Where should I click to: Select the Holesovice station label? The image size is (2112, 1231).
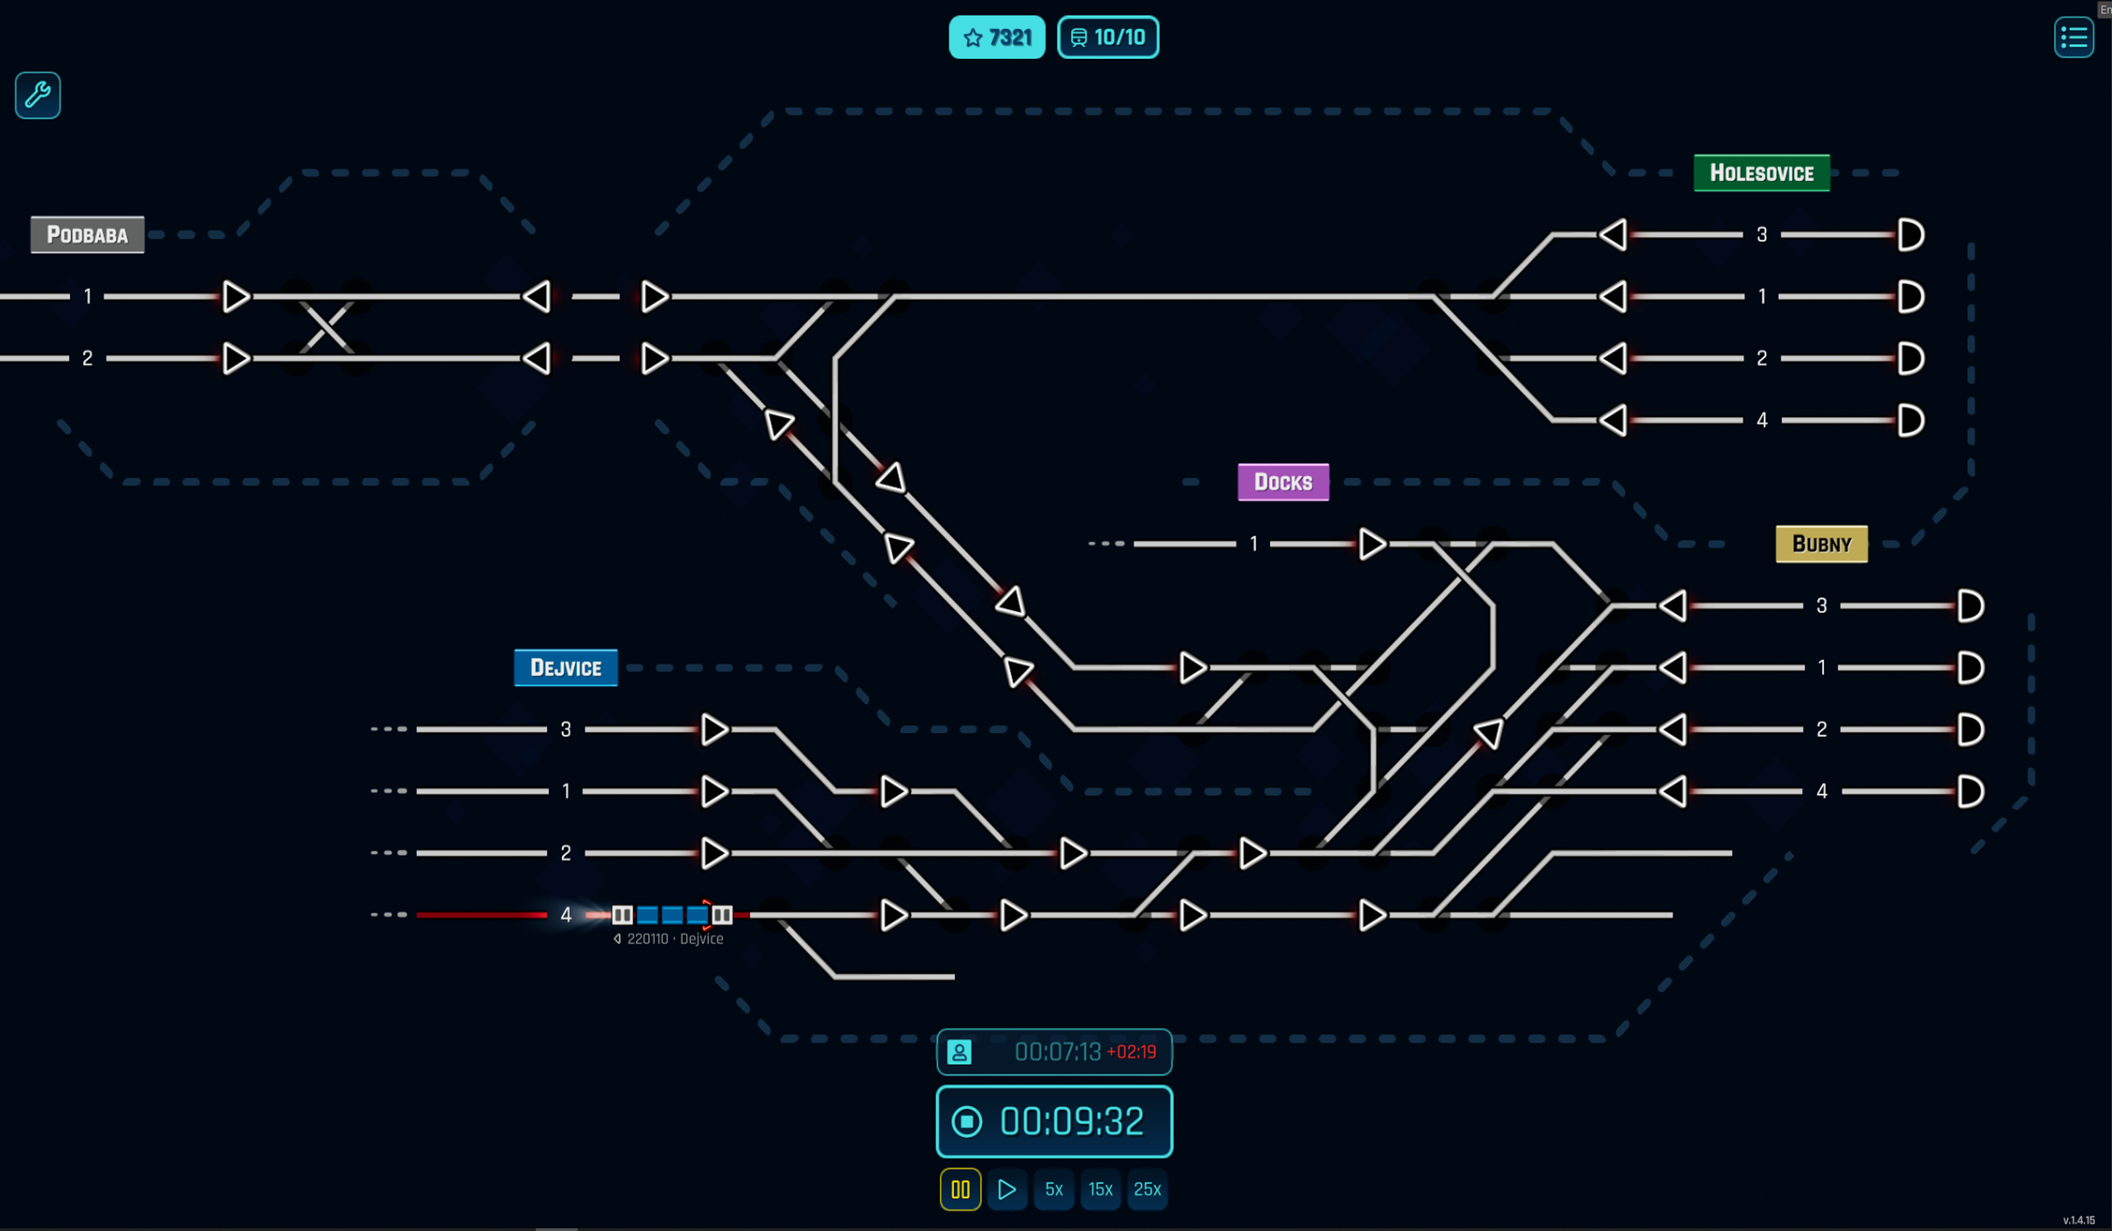[1761, 173]
